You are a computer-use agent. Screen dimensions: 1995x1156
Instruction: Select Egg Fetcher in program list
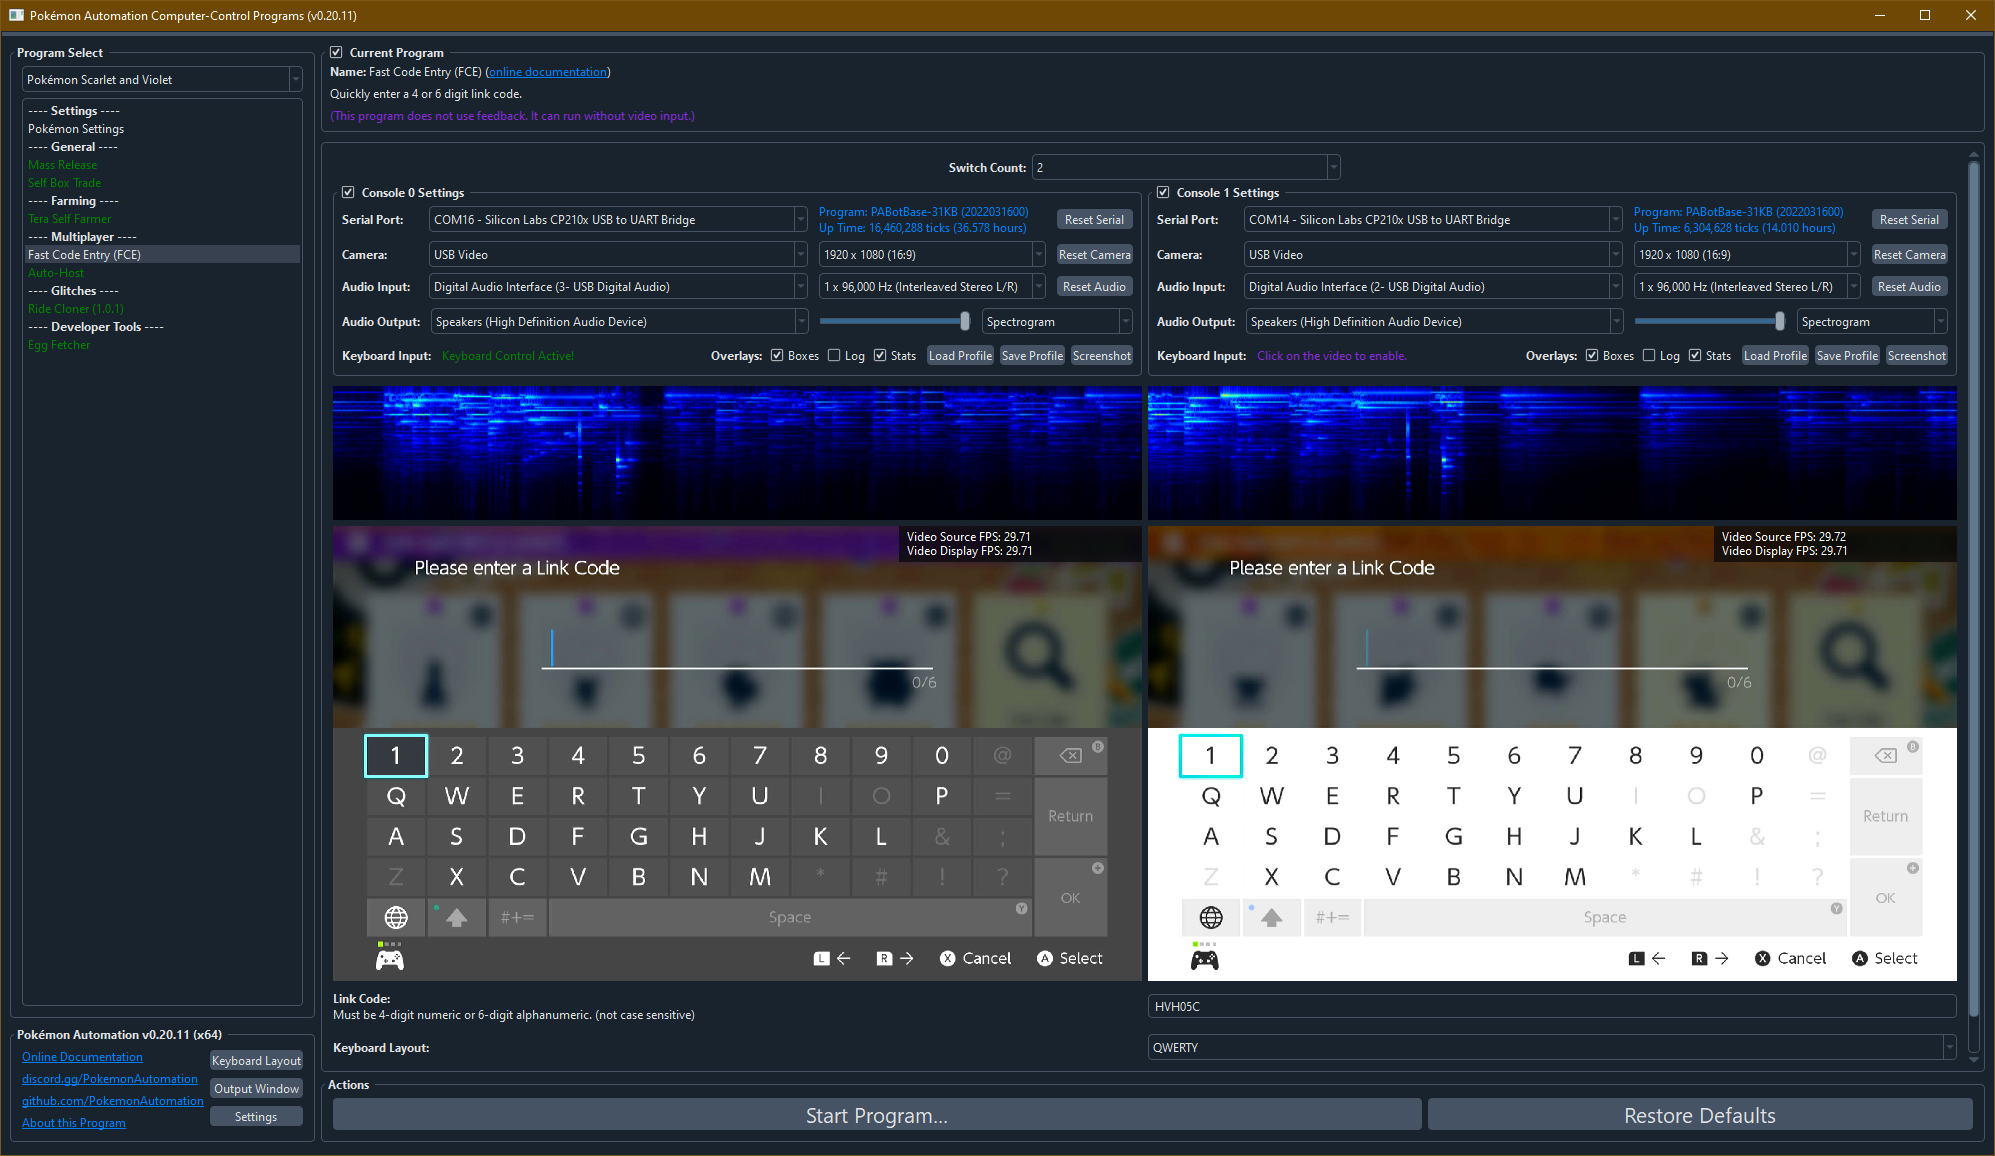(59, 345)
